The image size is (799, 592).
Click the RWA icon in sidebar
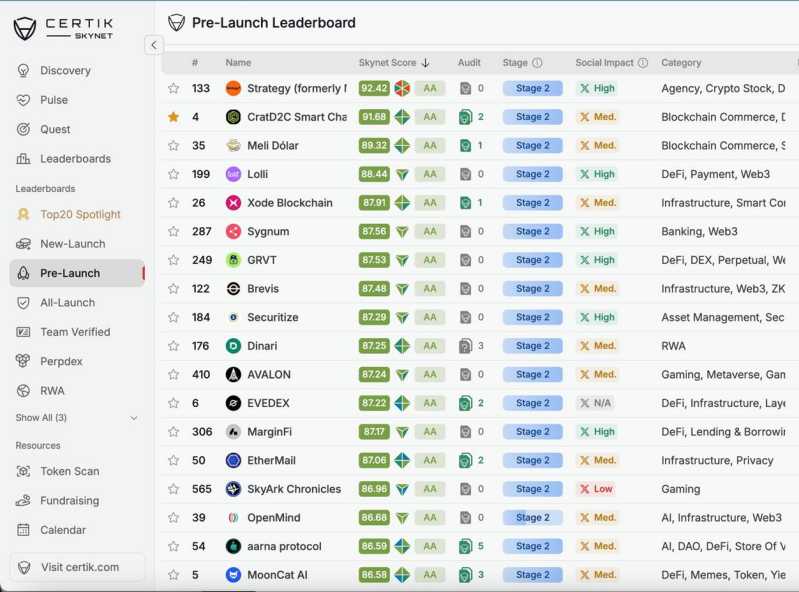(23, 391)
